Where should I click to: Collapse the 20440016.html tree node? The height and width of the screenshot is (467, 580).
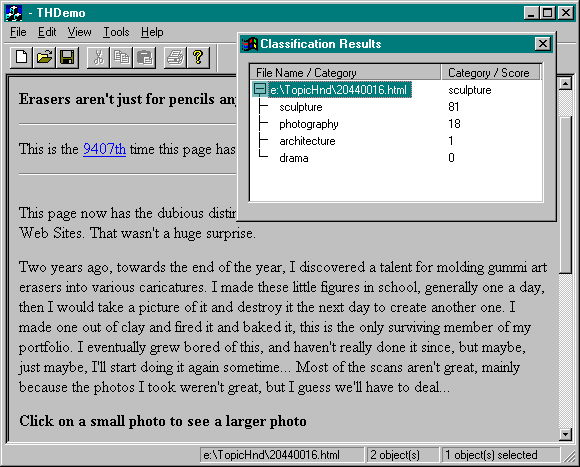tap(260, 89)
